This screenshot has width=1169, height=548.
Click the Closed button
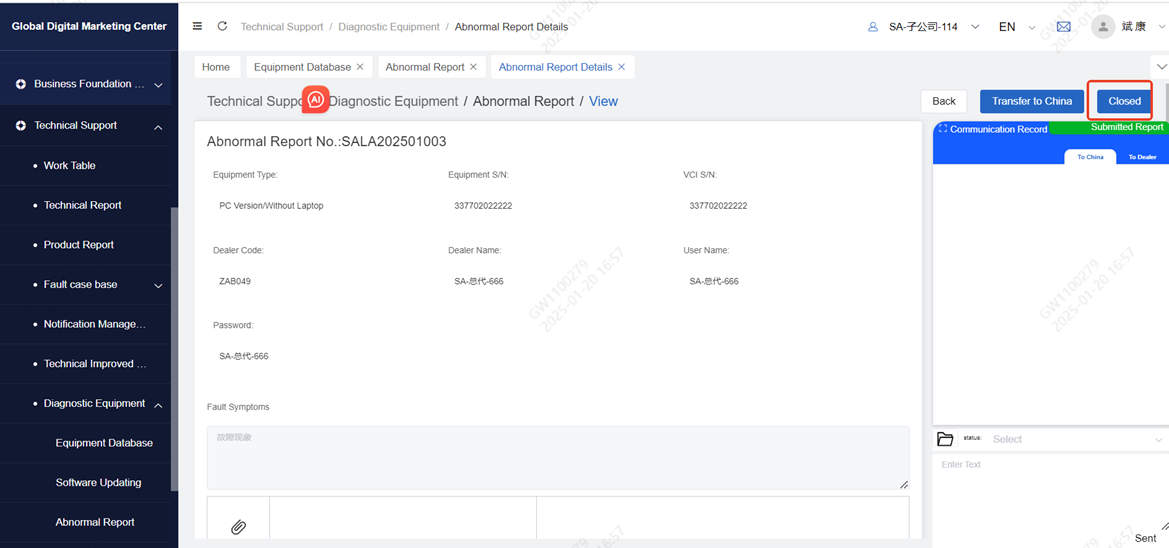[x=1124, y=101]
